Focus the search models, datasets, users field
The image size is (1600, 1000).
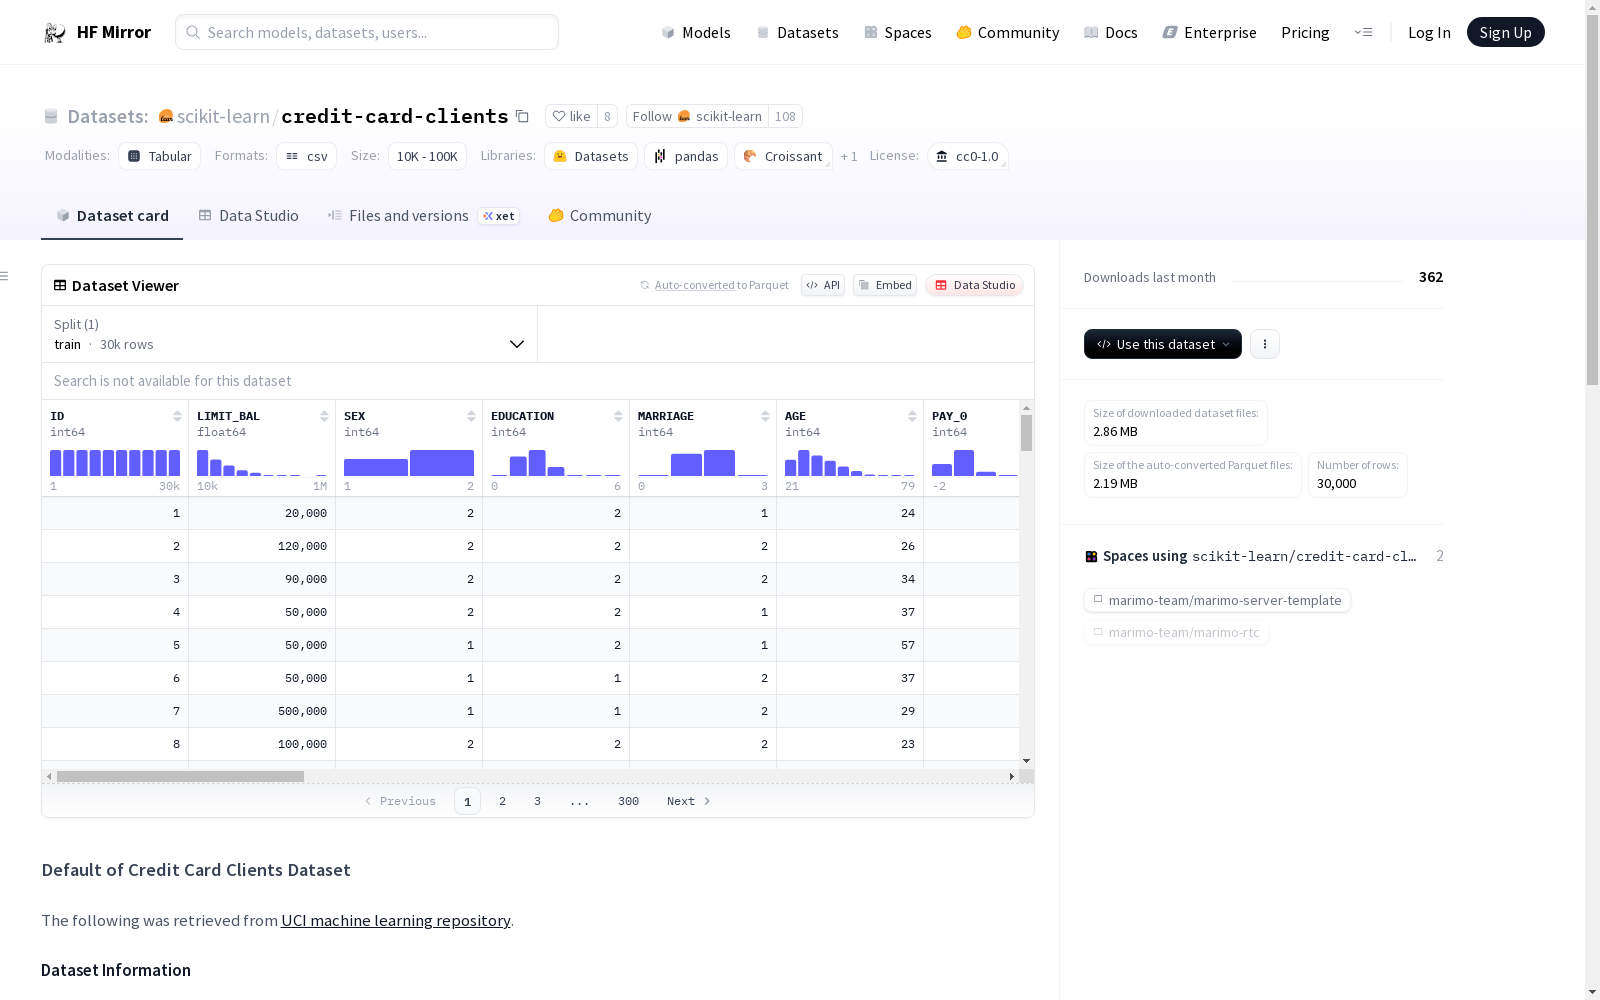[367, 32]
